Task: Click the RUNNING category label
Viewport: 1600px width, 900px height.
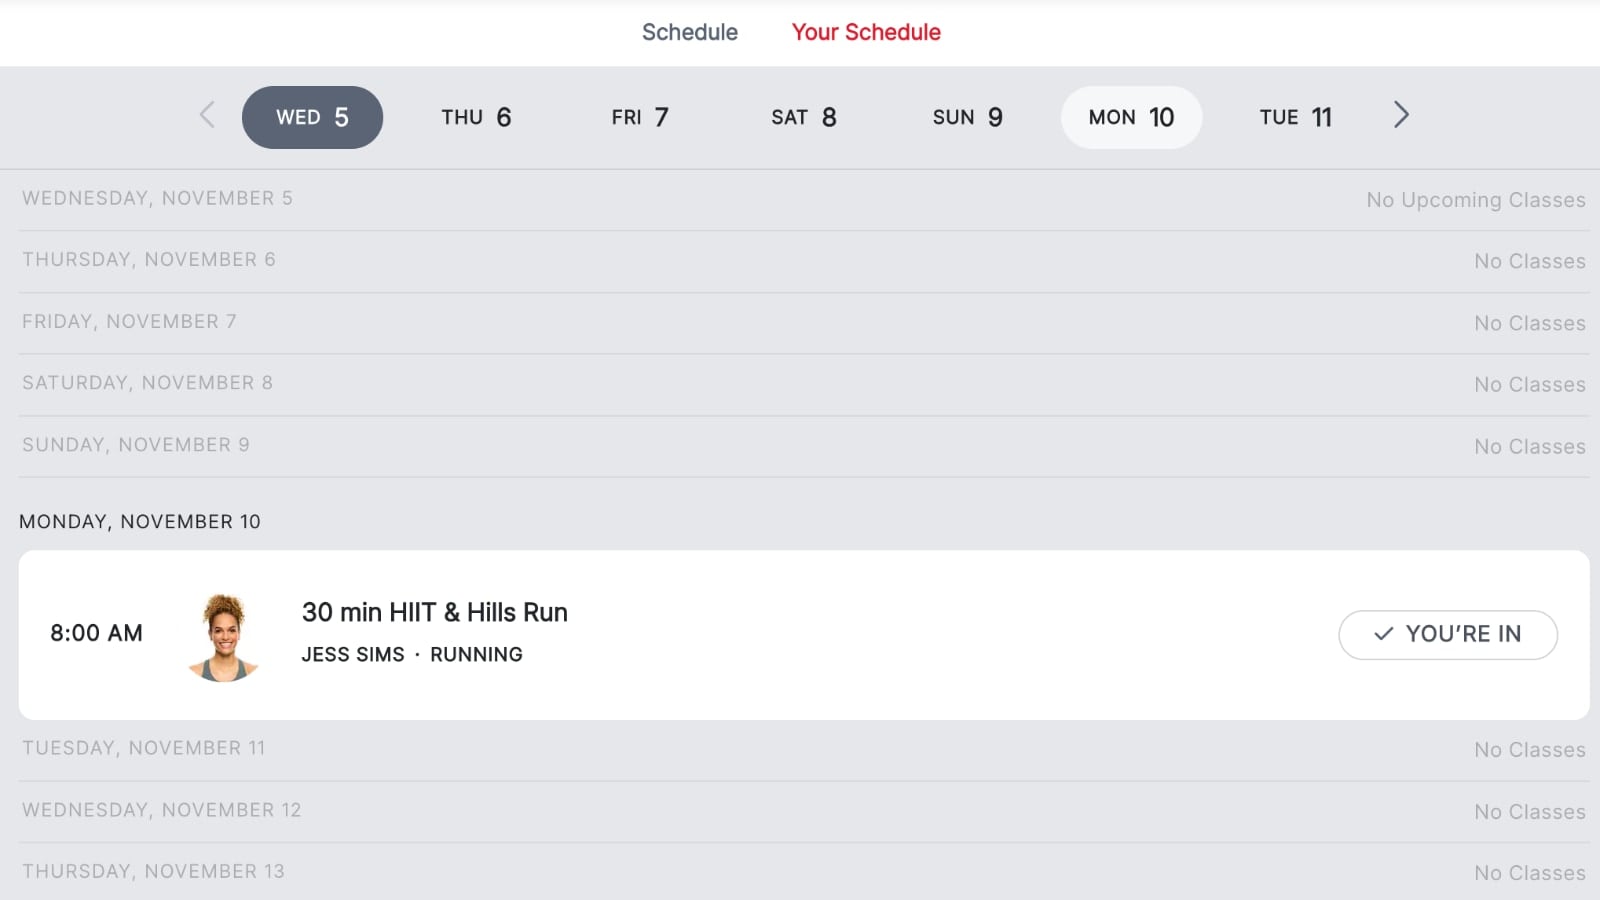Action: (x=476, y=654)
